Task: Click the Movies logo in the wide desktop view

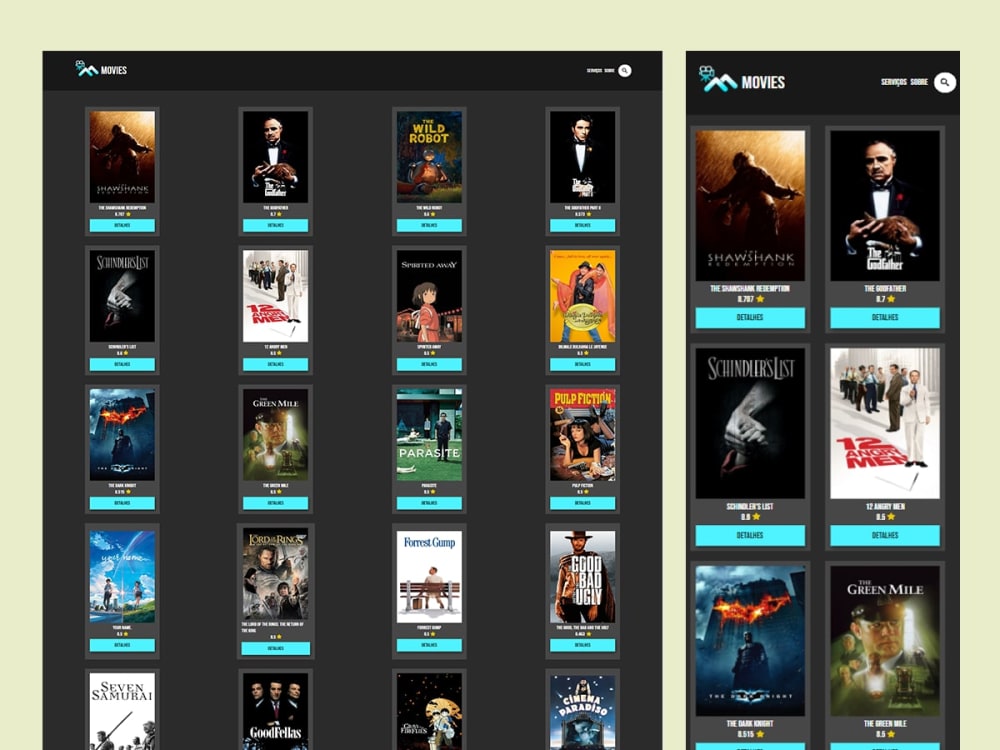Action: click(101, 69)
